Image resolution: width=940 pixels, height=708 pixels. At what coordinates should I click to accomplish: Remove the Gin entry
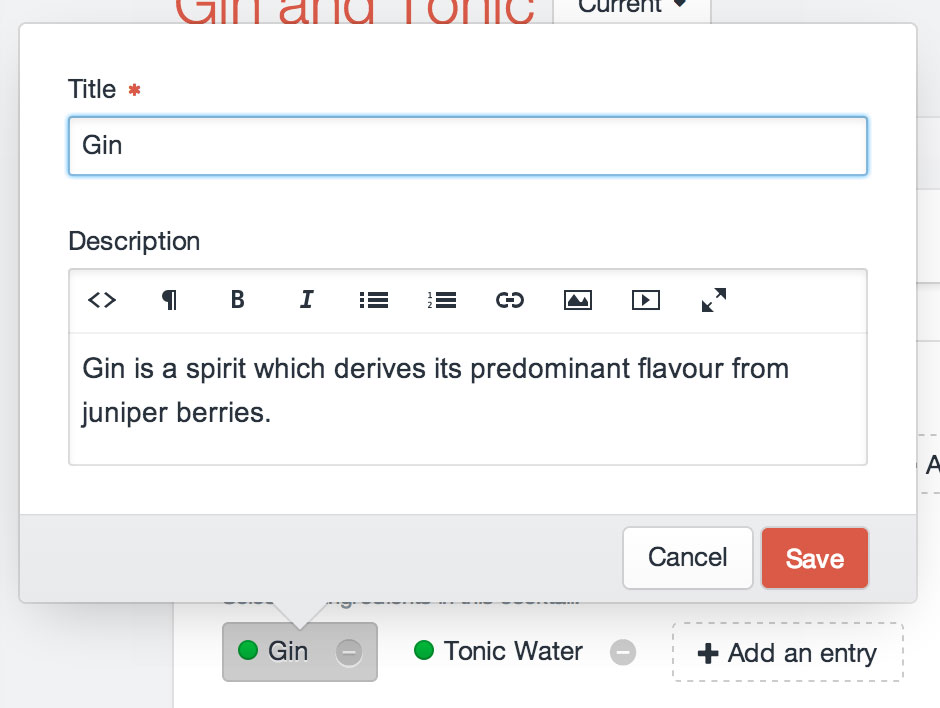[x=349, y=652]
